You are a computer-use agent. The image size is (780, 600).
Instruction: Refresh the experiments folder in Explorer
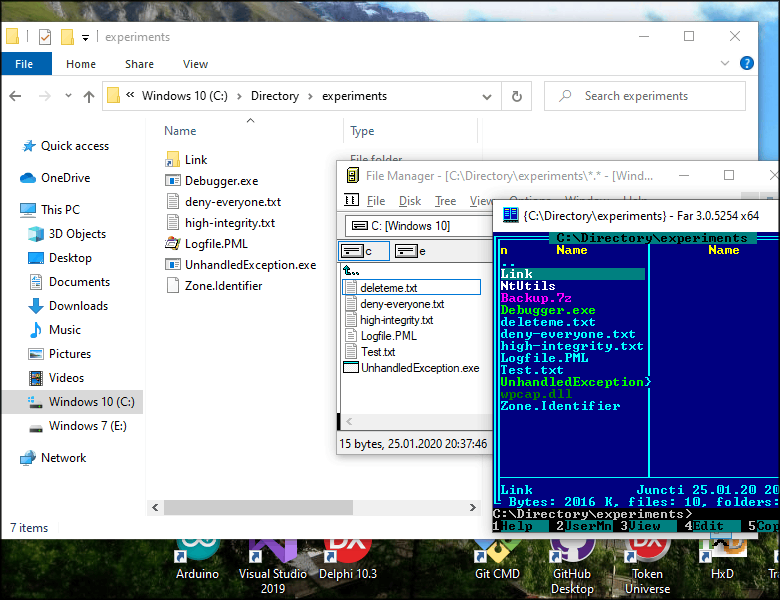coord(516,96)
